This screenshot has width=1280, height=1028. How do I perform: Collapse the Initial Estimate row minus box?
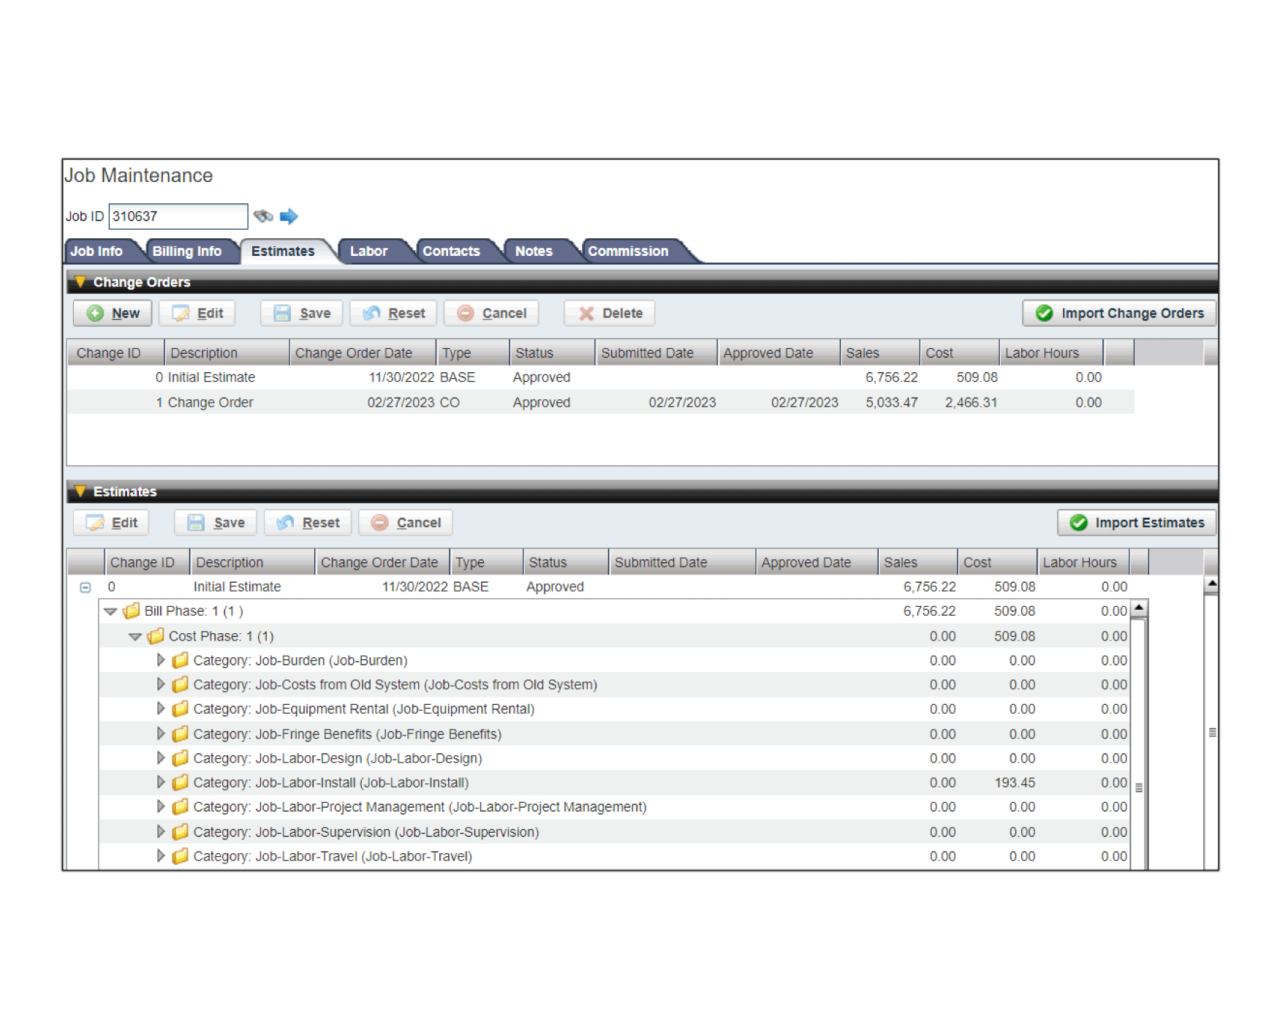pos(85,588)
